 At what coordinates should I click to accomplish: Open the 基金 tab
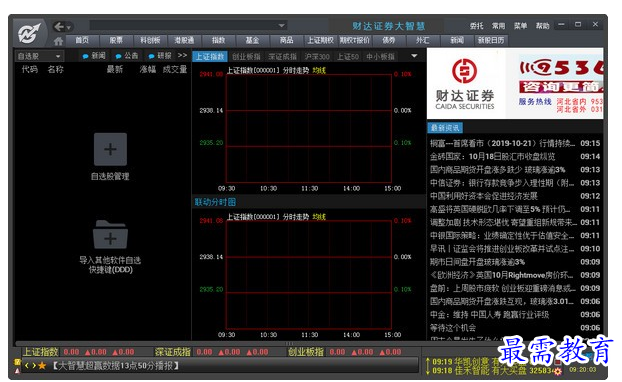[252, 40]
